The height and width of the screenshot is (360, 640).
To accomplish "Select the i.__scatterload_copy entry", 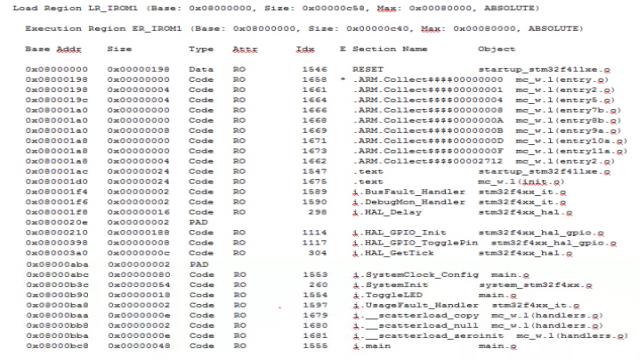I will (416, 316).
